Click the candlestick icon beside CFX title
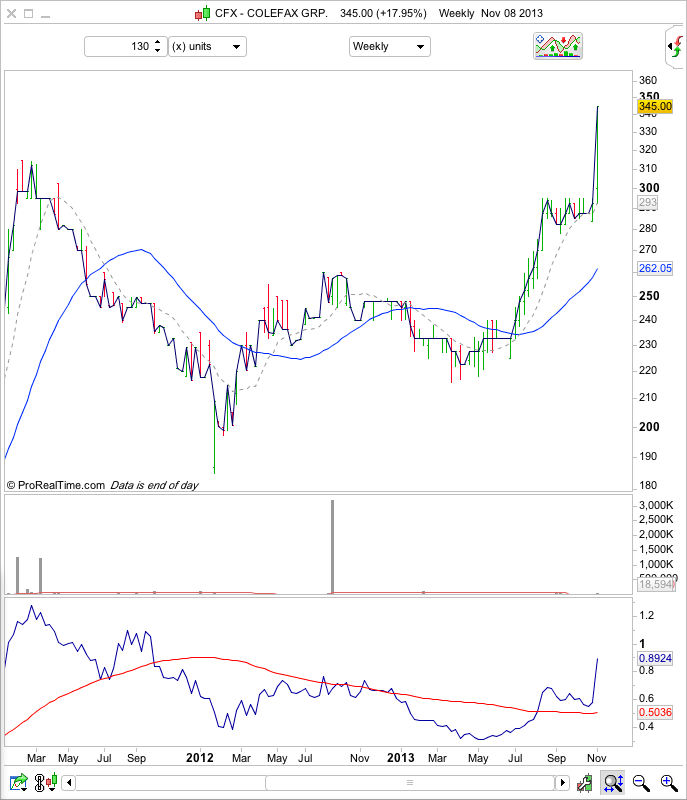The width and height of the screenshot is (687, 800). [202, 13]
